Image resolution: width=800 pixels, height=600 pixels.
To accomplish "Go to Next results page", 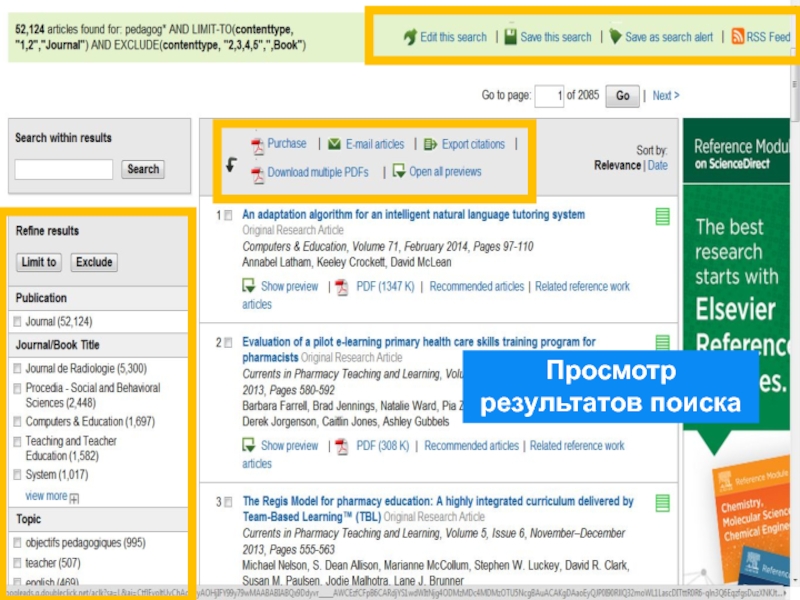I will point(665,96).
